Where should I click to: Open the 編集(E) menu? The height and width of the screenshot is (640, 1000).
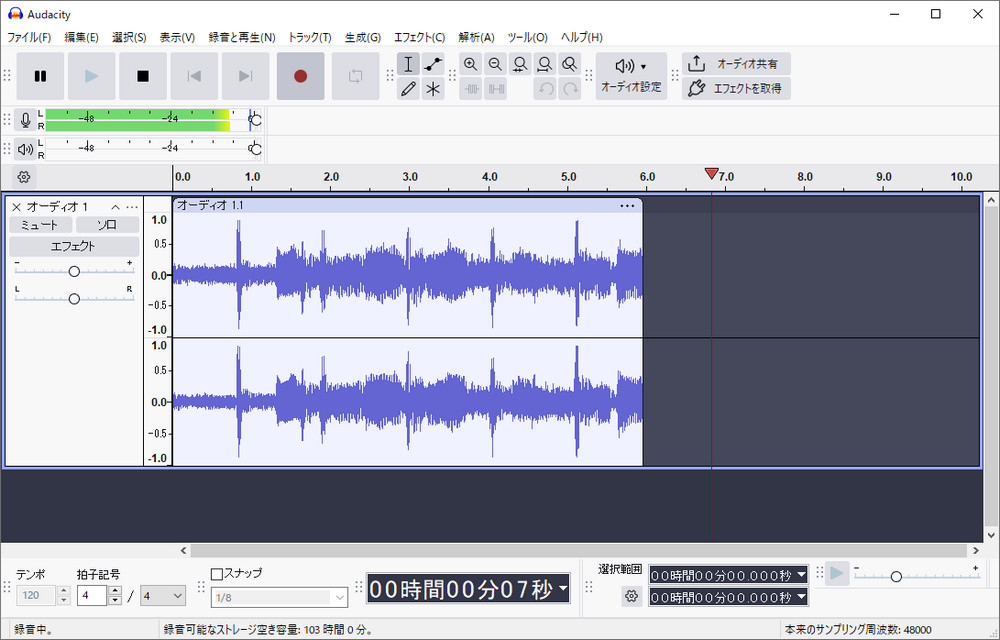81,37
